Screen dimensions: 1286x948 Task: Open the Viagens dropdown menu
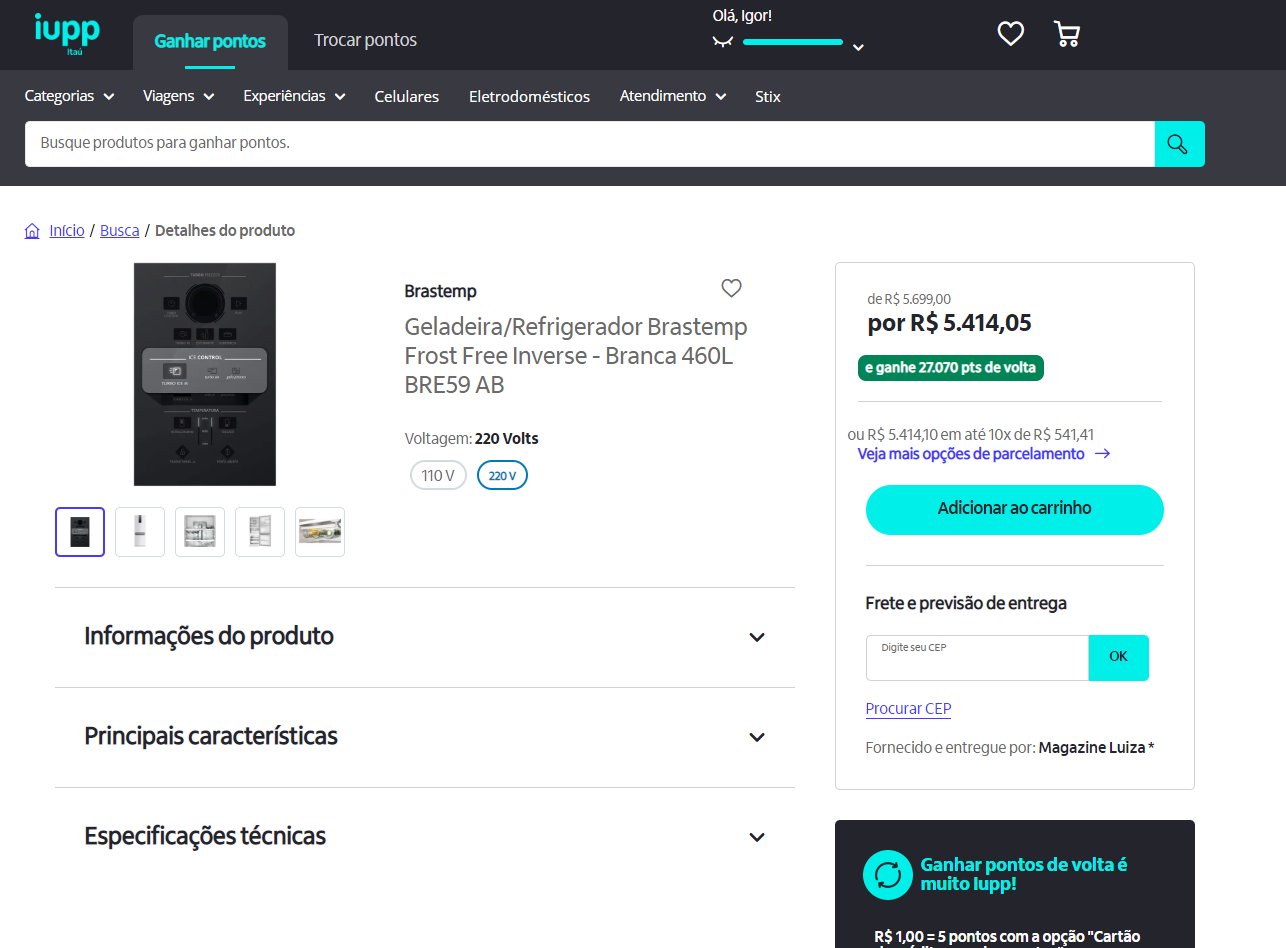tap(179, 96)
